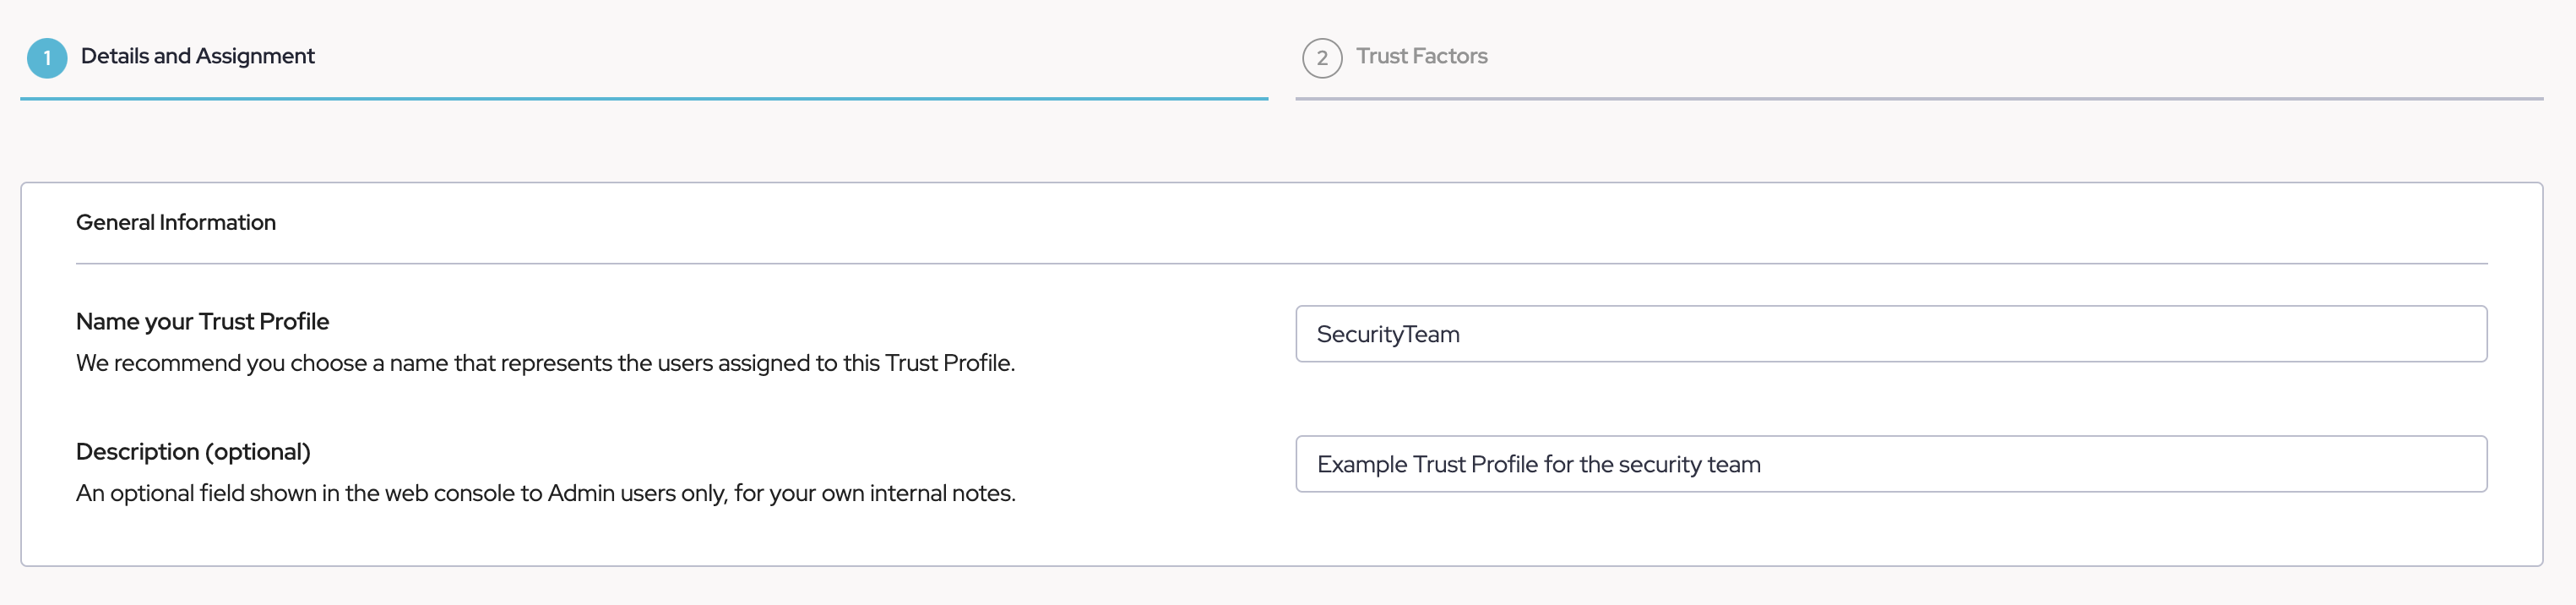Switch to the Trust Factors step
The width and height of the screenshot is (2576, 605).
coord(1420,56)
